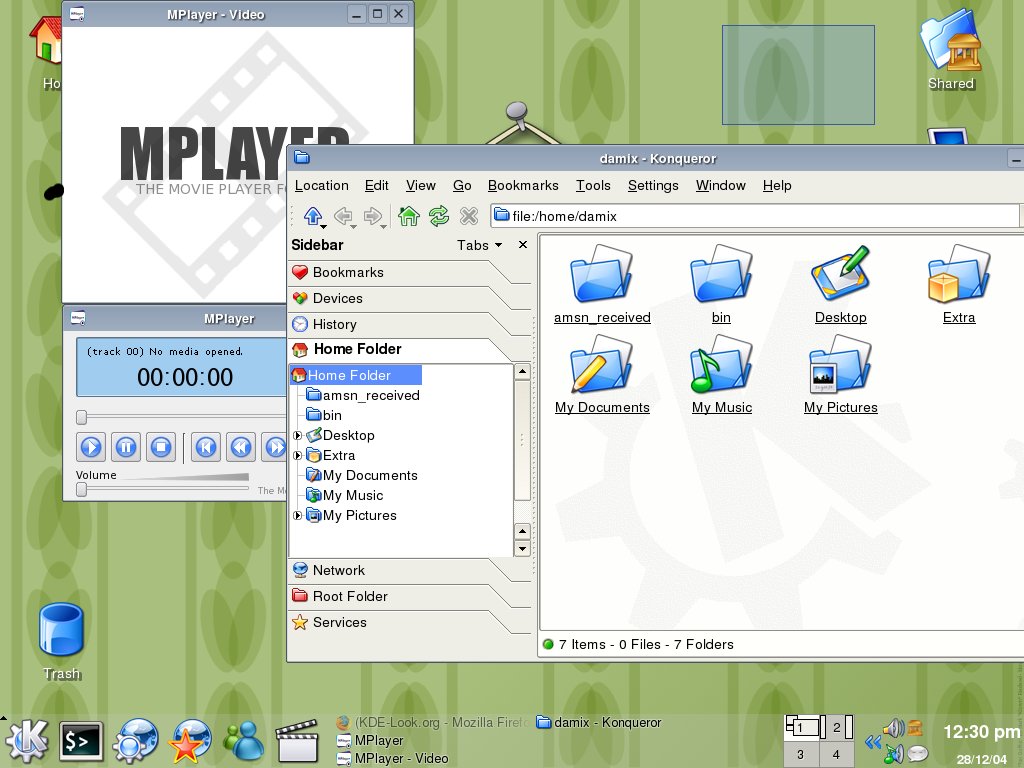Click the globe with gear panel icon
Image resolution: width=1024 pixels, height=768 pixels.
tap(135, 741)
